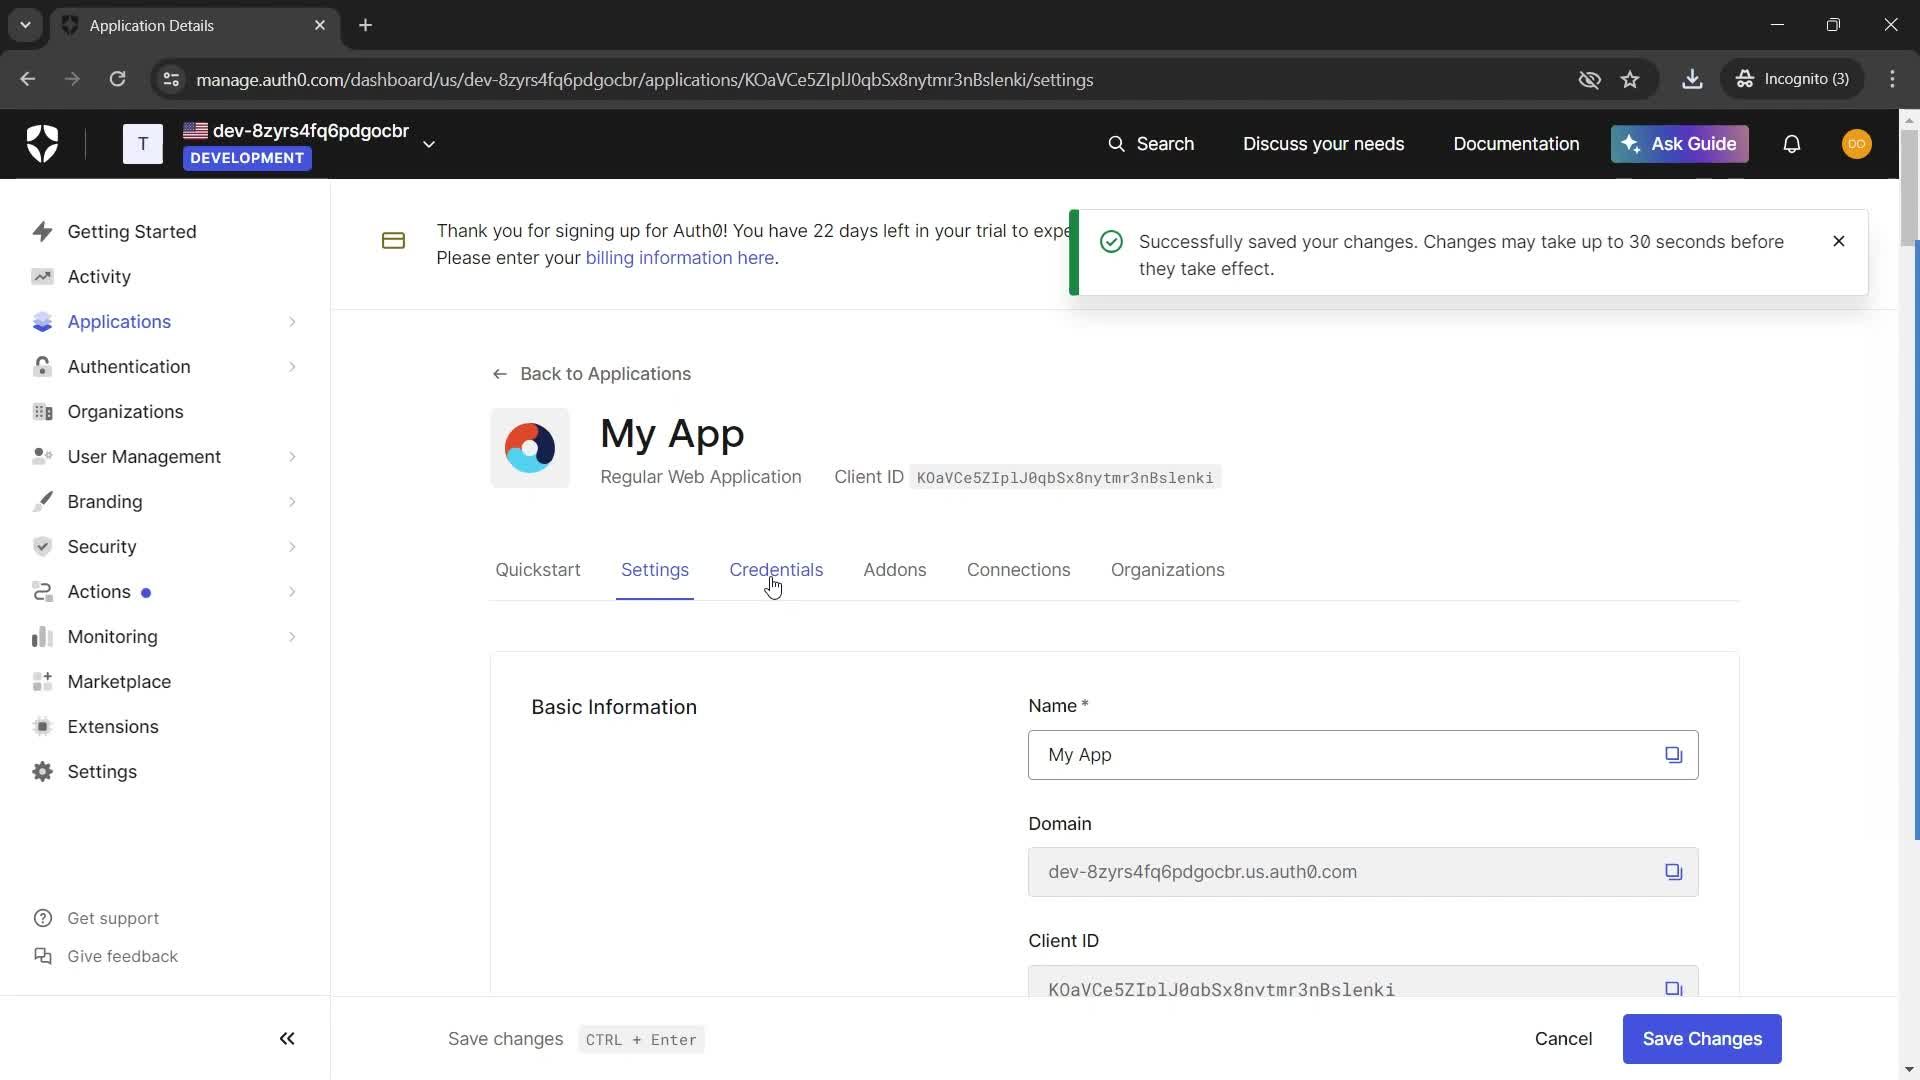The width and height of the screenshot is (1920, 1080).
Task: Click the page vertical scrollbar
Action: coord(1909,188)
